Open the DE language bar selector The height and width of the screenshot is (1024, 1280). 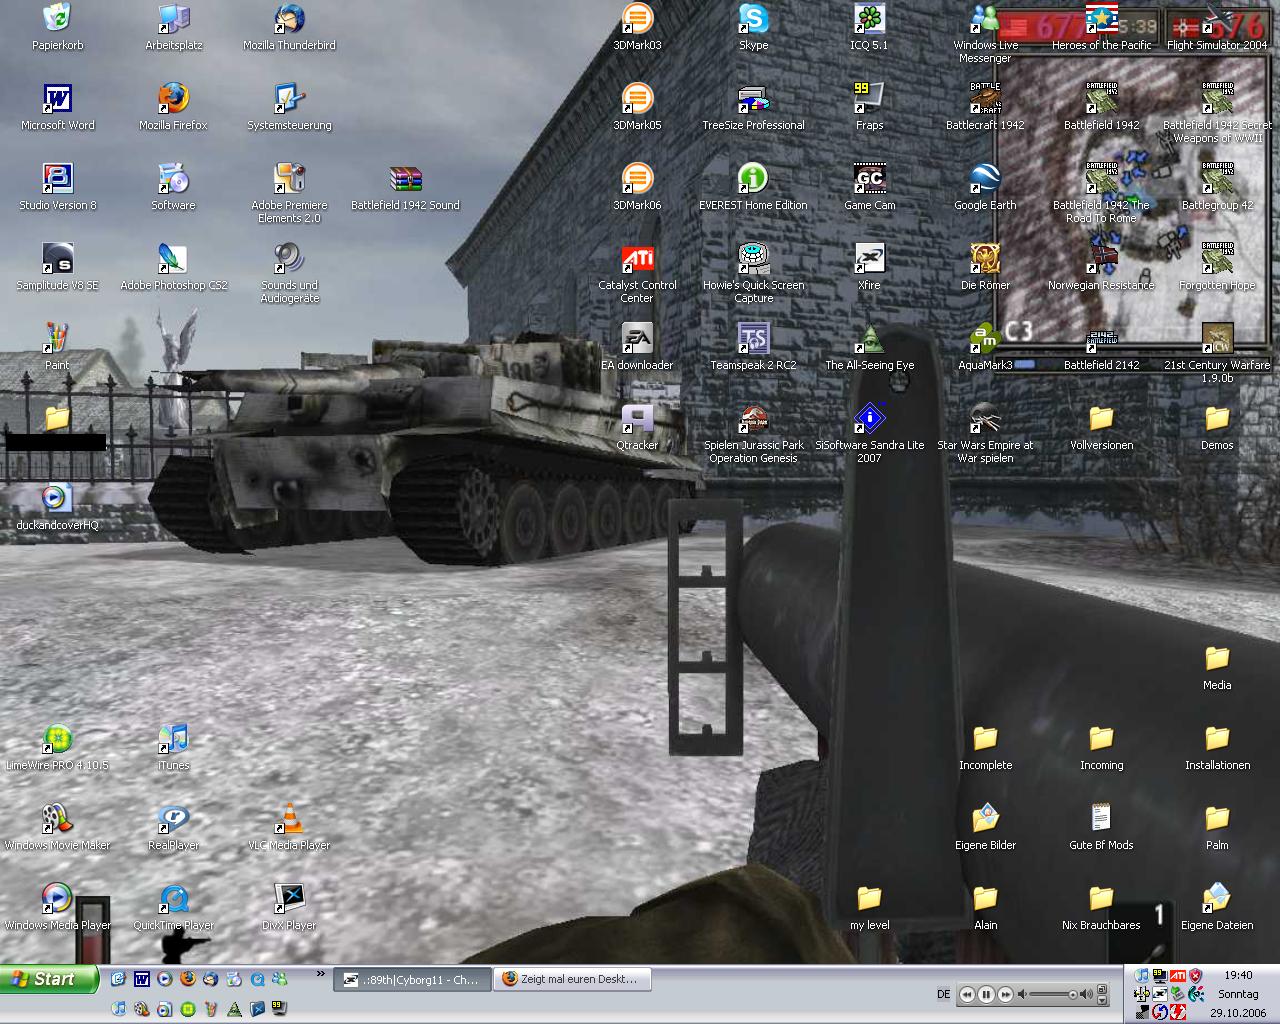tap(943, 994)
